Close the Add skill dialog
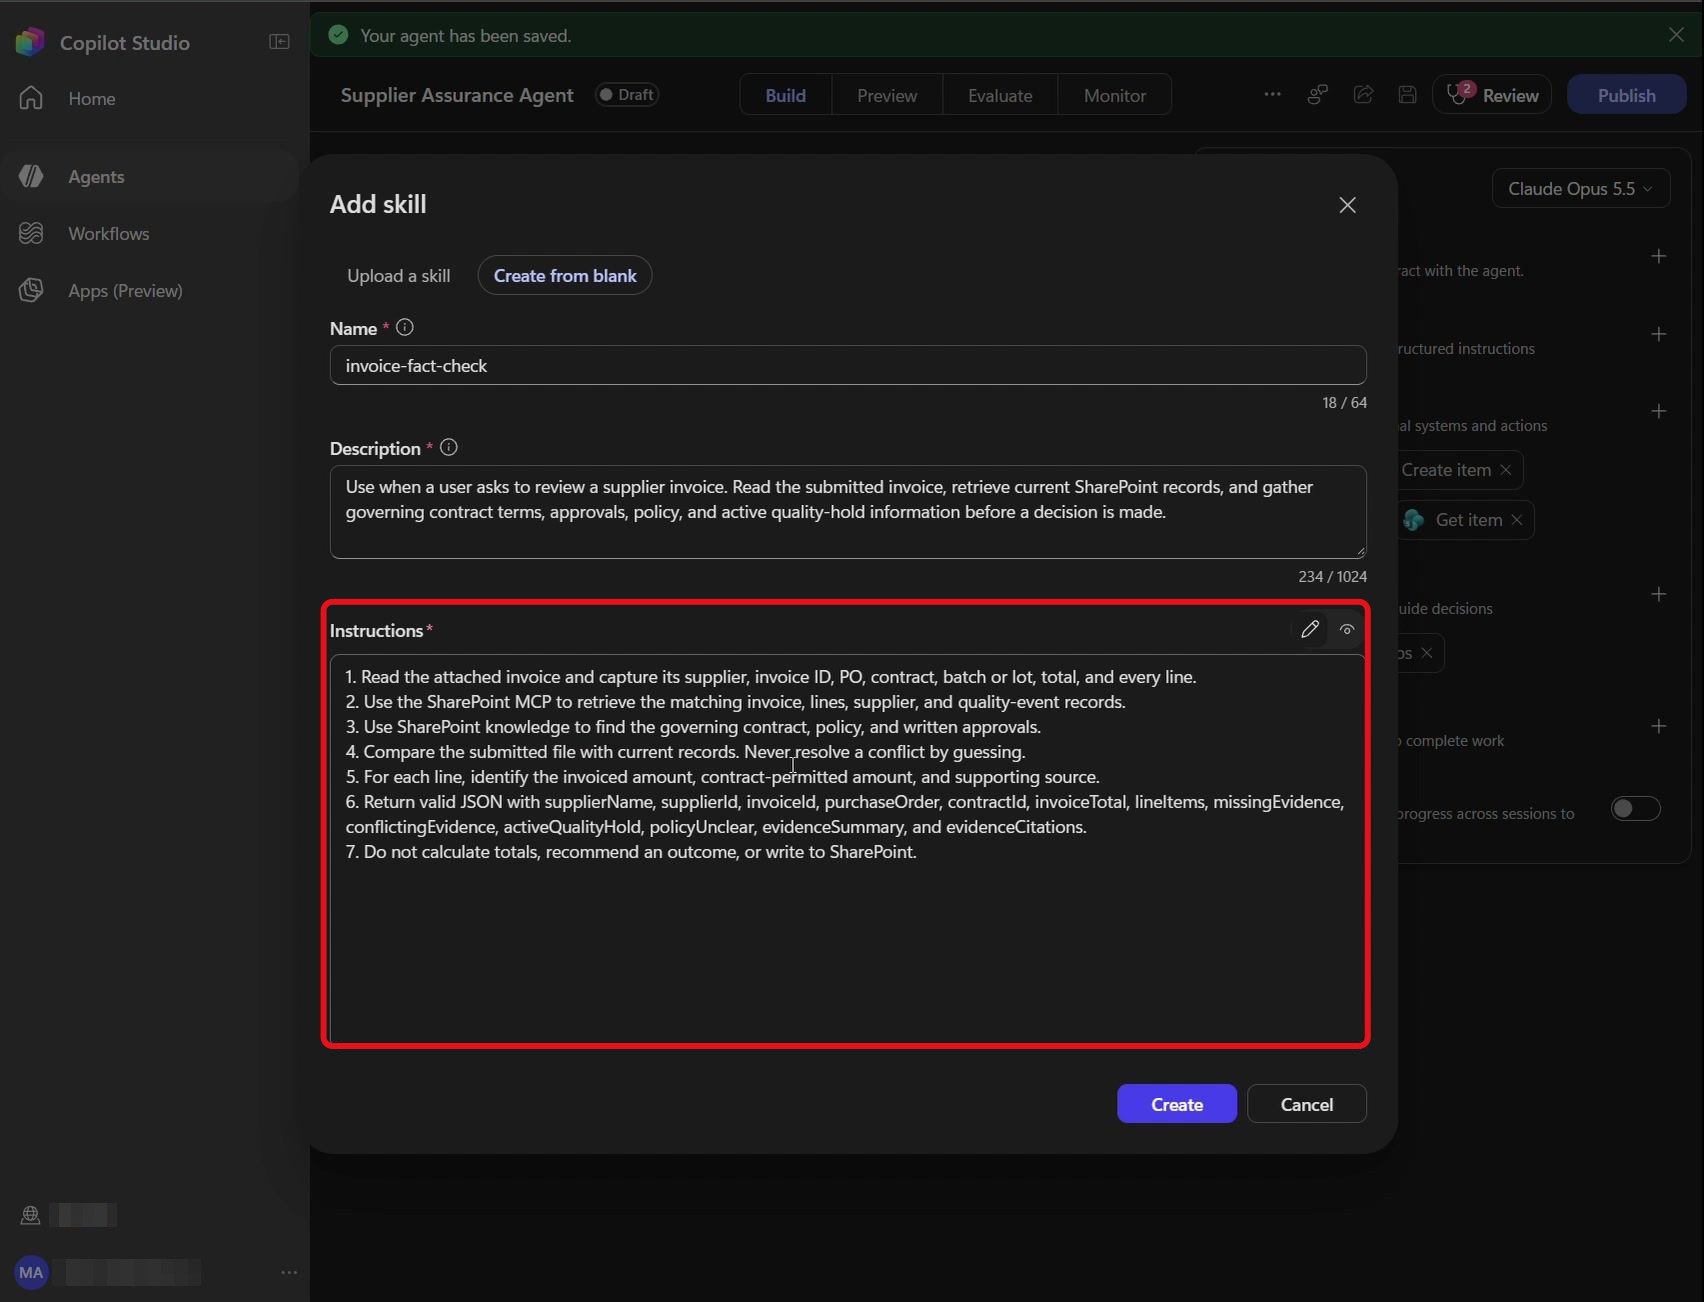1704x1302 pixels. 1347,204
